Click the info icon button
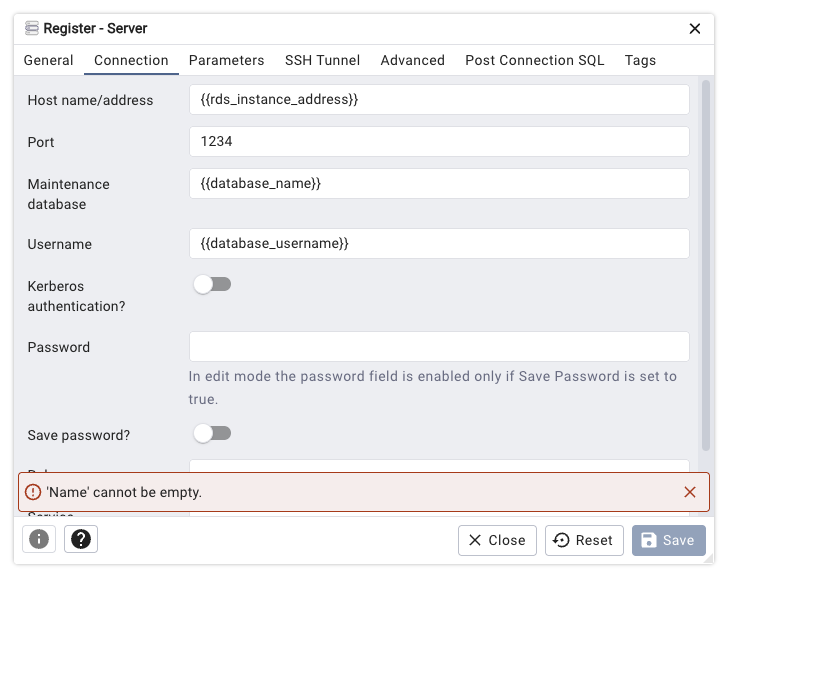Image resolution: width=820 pixels, height=691 pixels. [39, 540]
